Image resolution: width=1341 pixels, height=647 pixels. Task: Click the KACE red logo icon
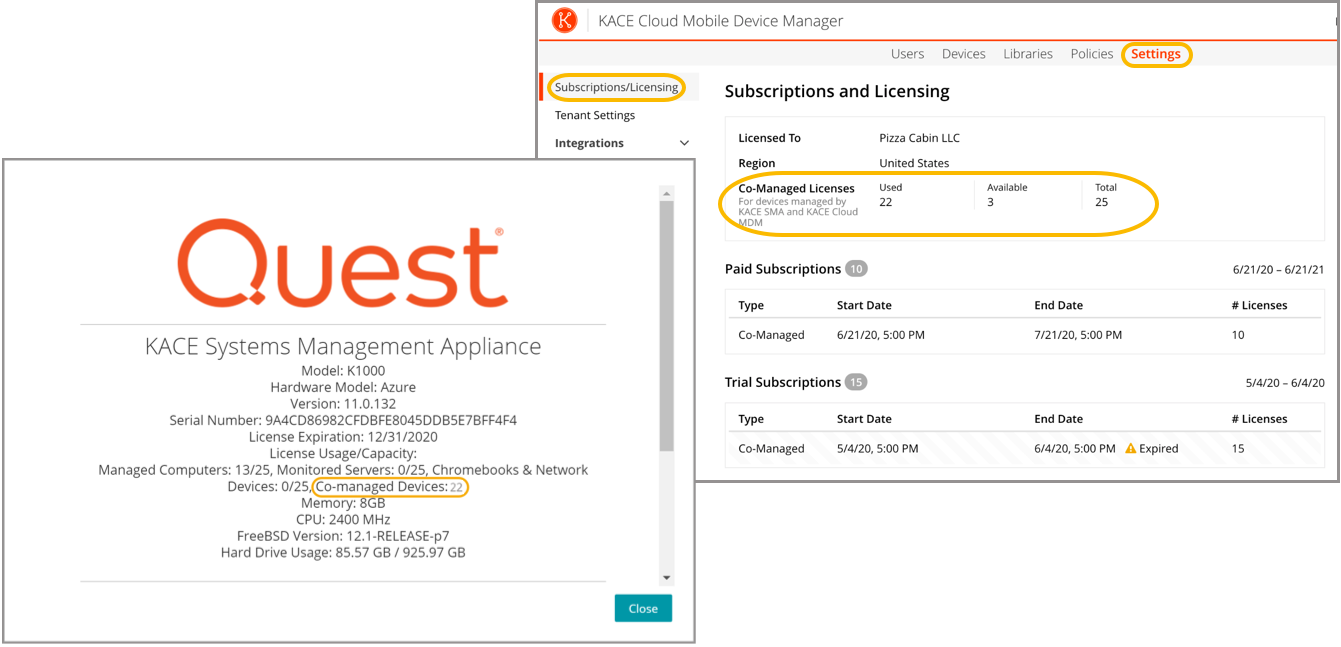(x=563, y=20)
